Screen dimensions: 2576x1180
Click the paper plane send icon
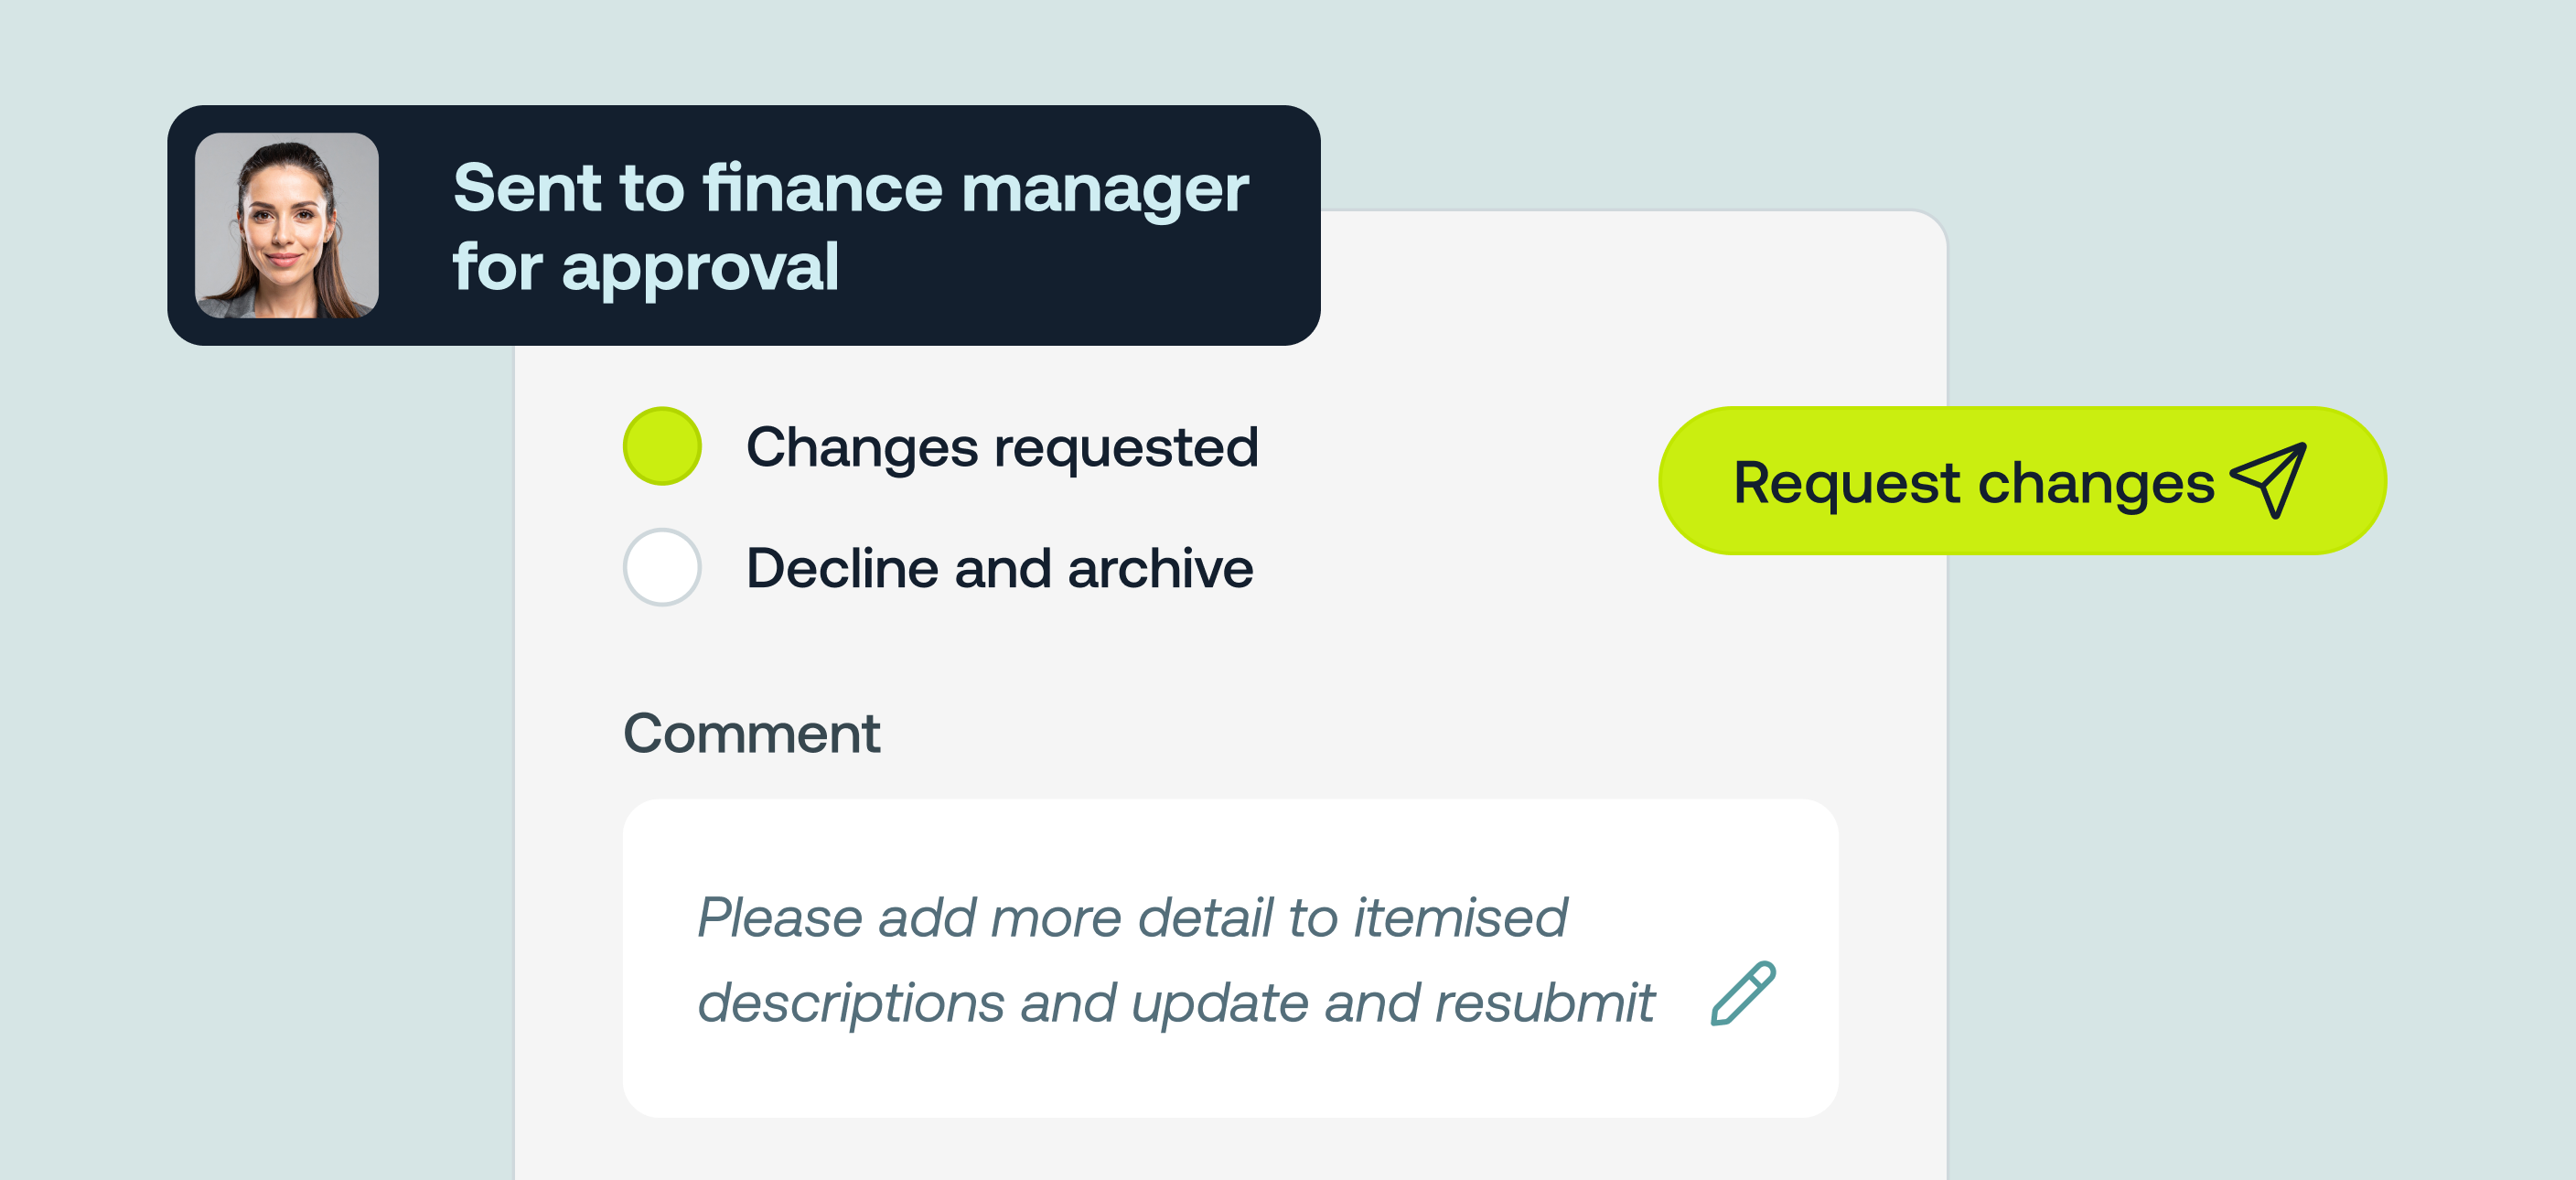click(2268, 480)
